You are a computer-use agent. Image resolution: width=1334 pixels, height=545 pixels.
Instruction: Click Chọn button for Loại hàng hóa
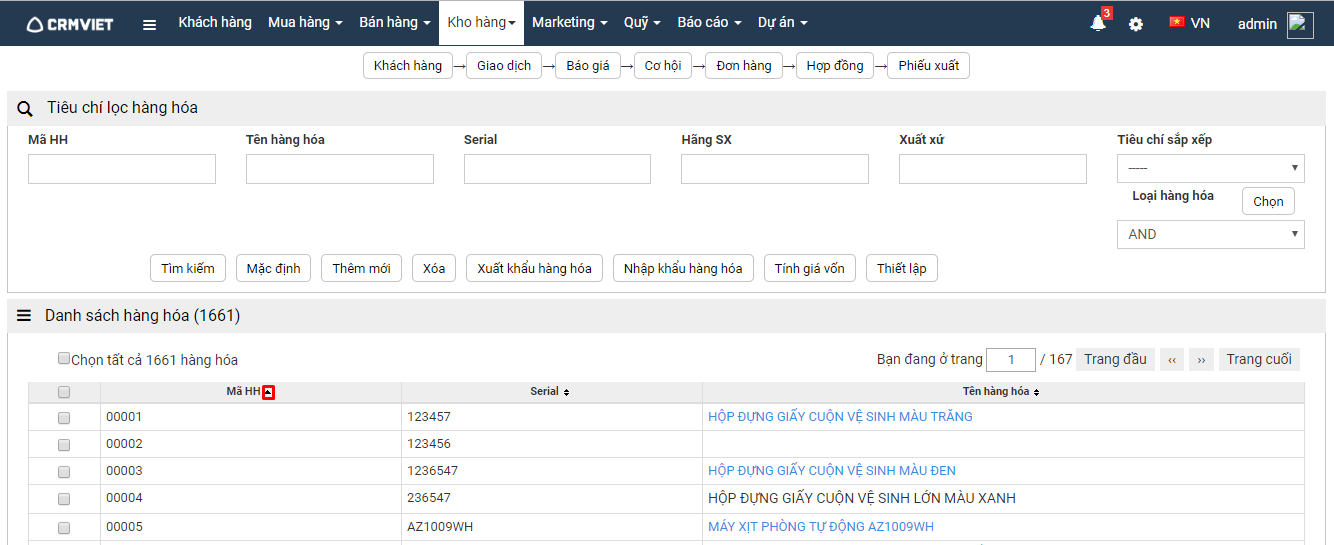pos(1268,201)
